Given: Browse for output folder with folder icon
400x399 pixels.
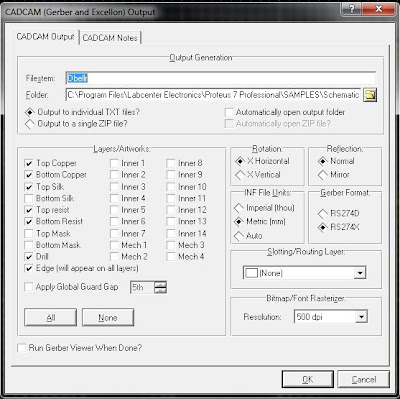Looking at the screenshot, I should point(370,95).
